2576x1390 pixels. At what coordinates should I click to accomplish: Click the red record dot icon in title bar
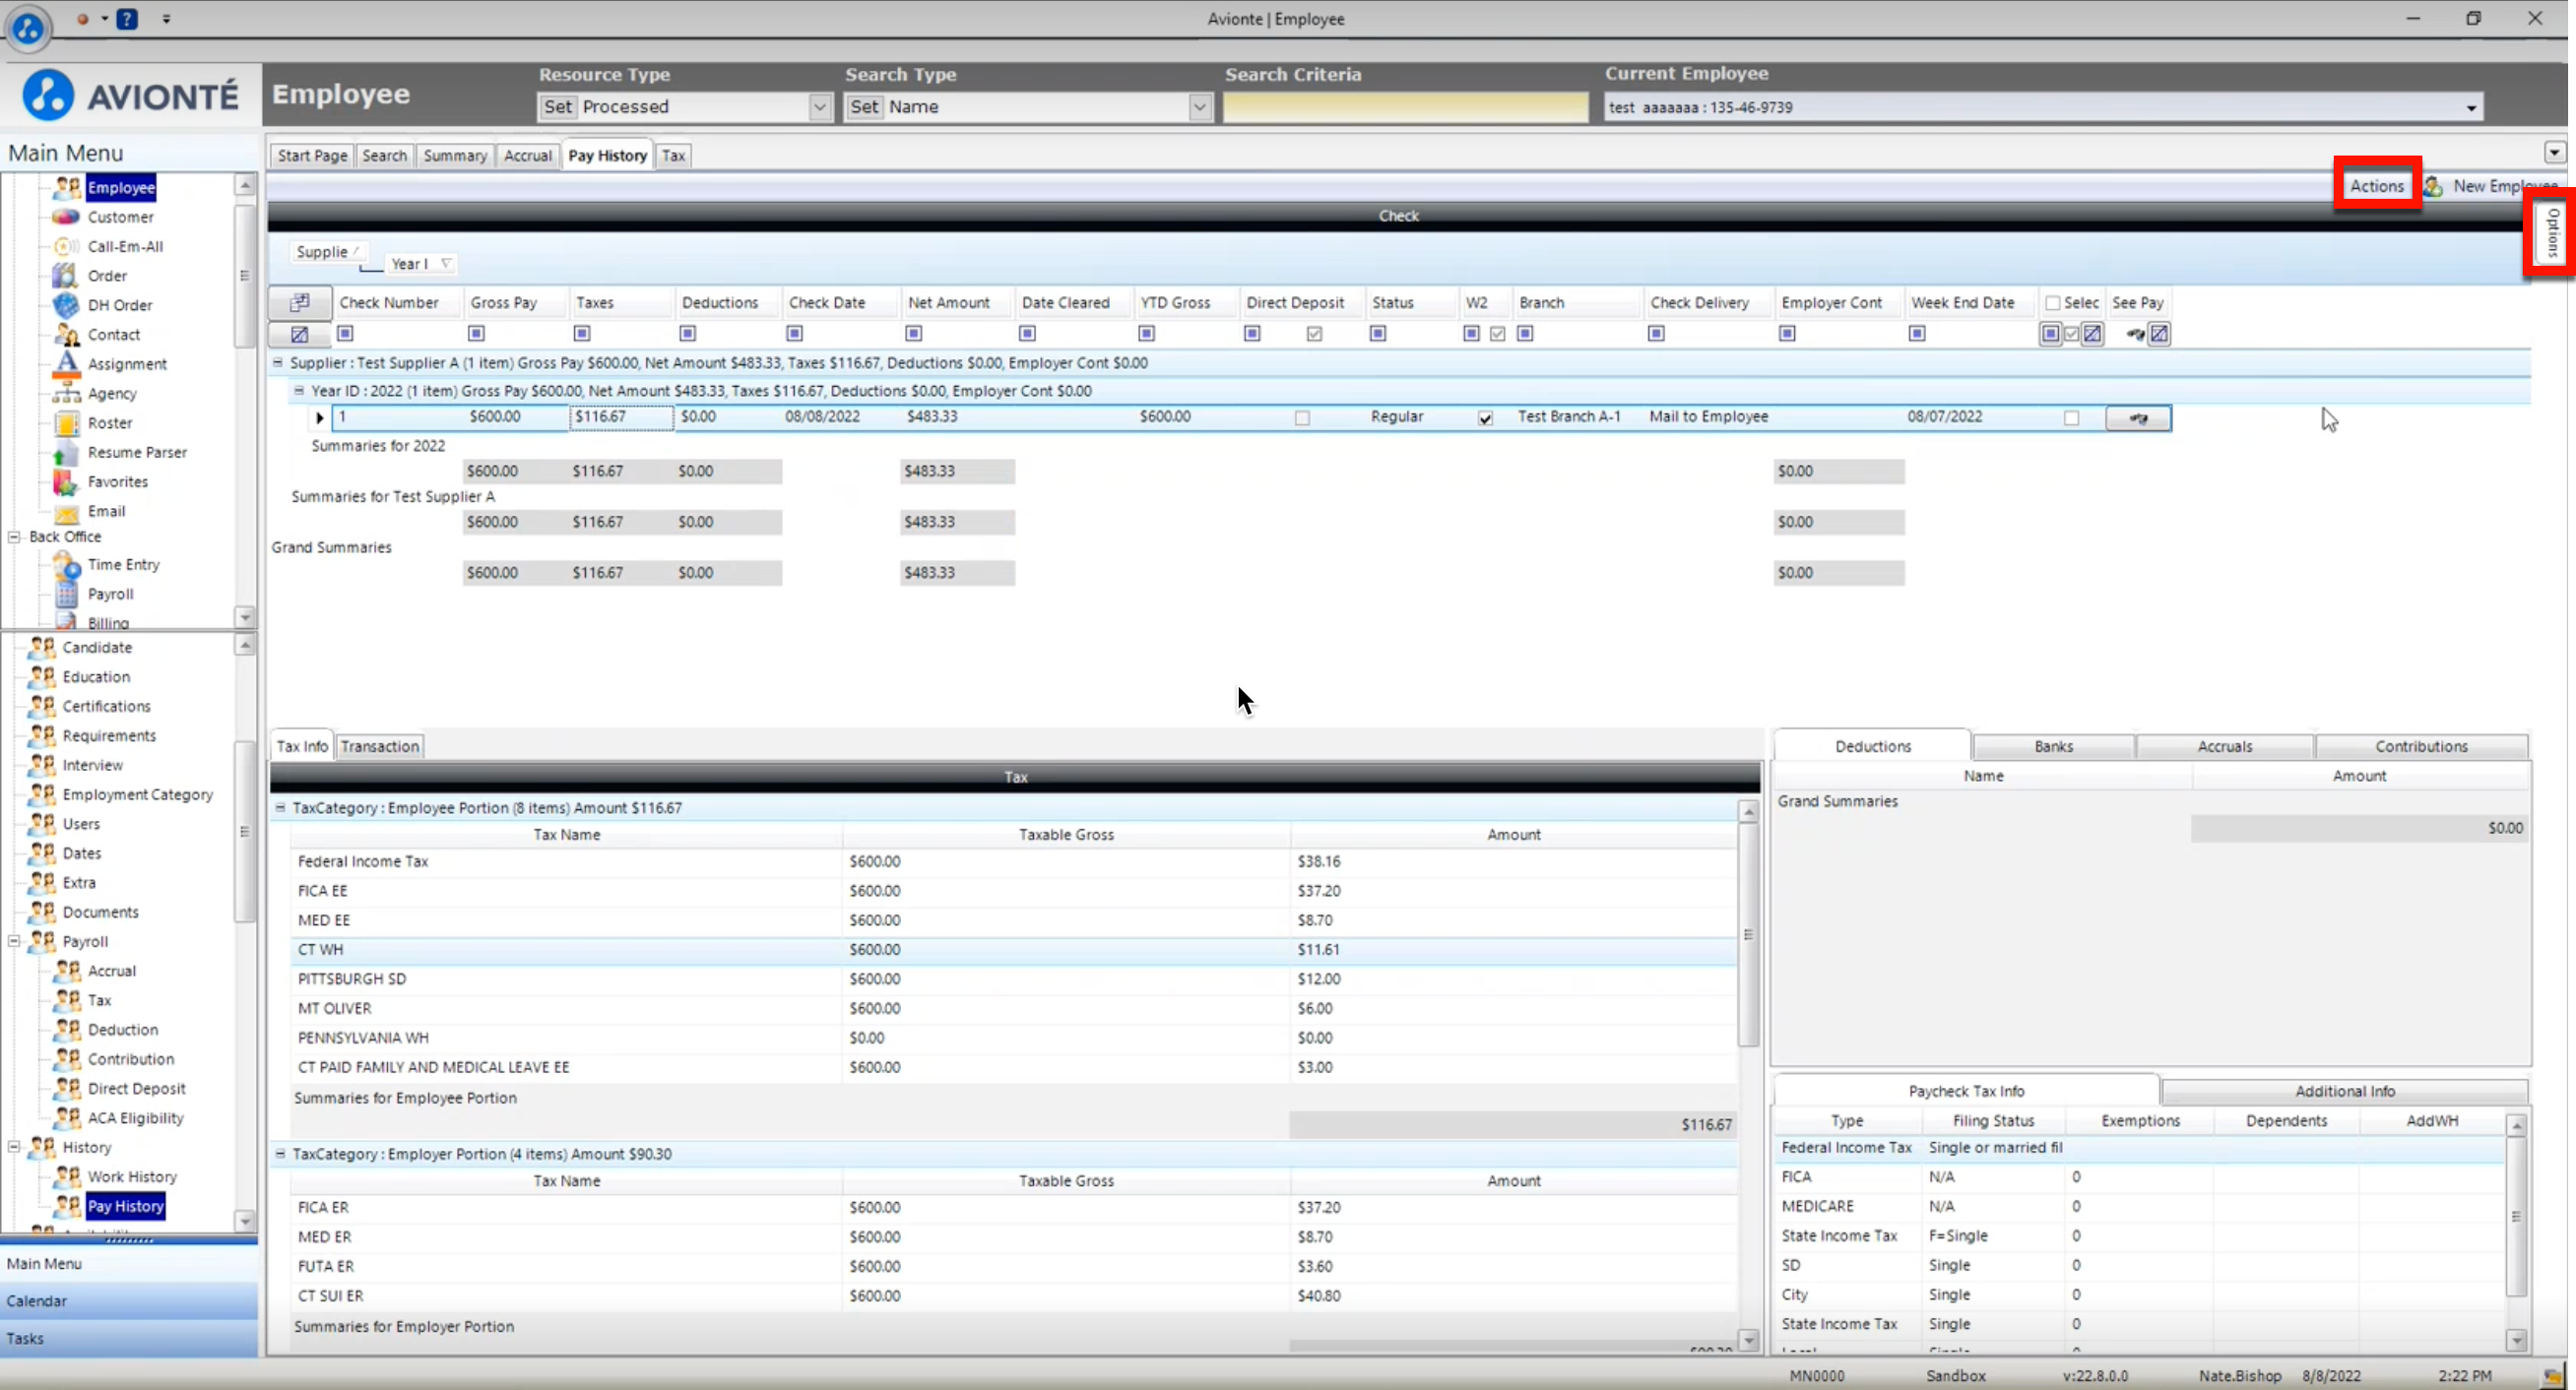click(83, 18)
